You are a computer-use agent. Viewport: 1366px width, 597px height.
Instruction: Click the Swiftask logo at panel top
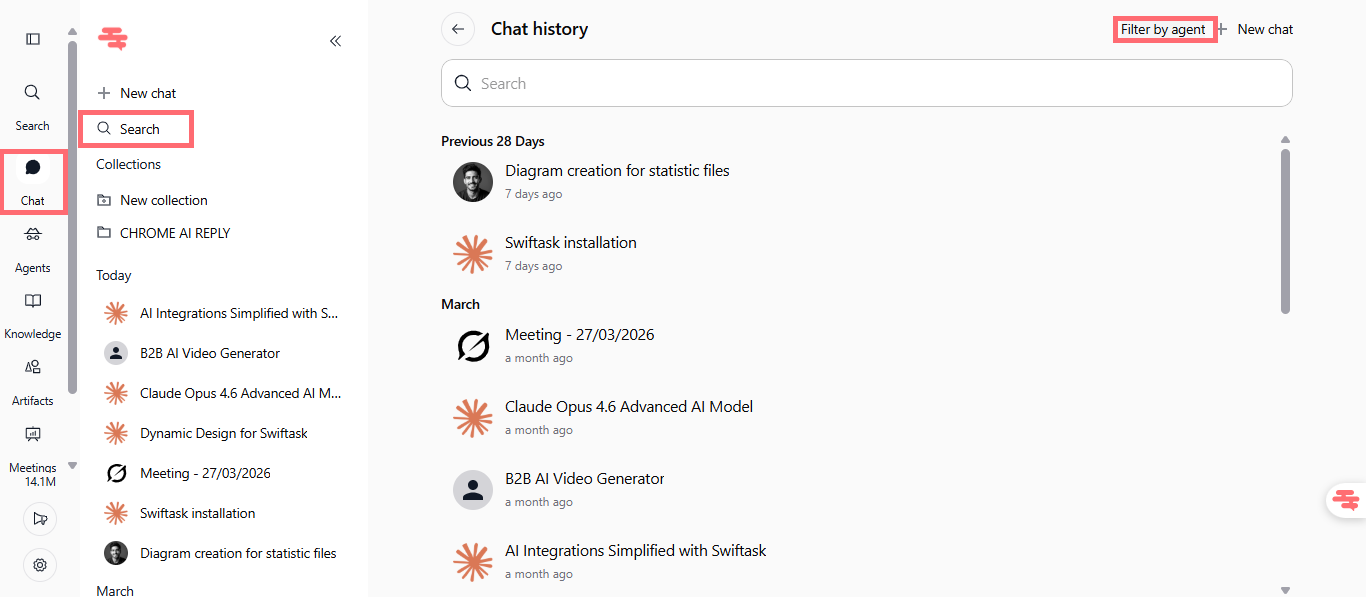coord(113,39)
